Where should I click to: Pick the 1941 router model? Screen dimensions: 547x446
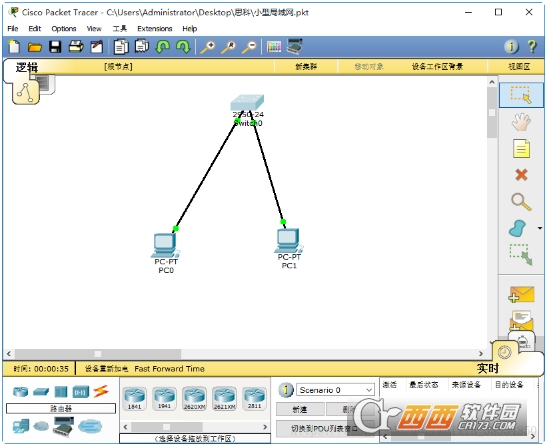pos(164,398)
